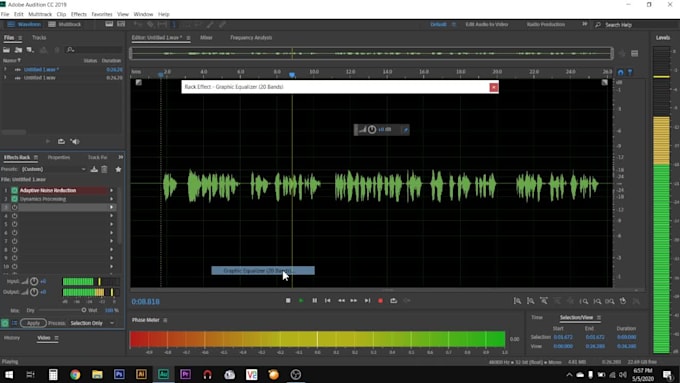Open the Favorites menu
680x383 pixels.
[102, 14]
